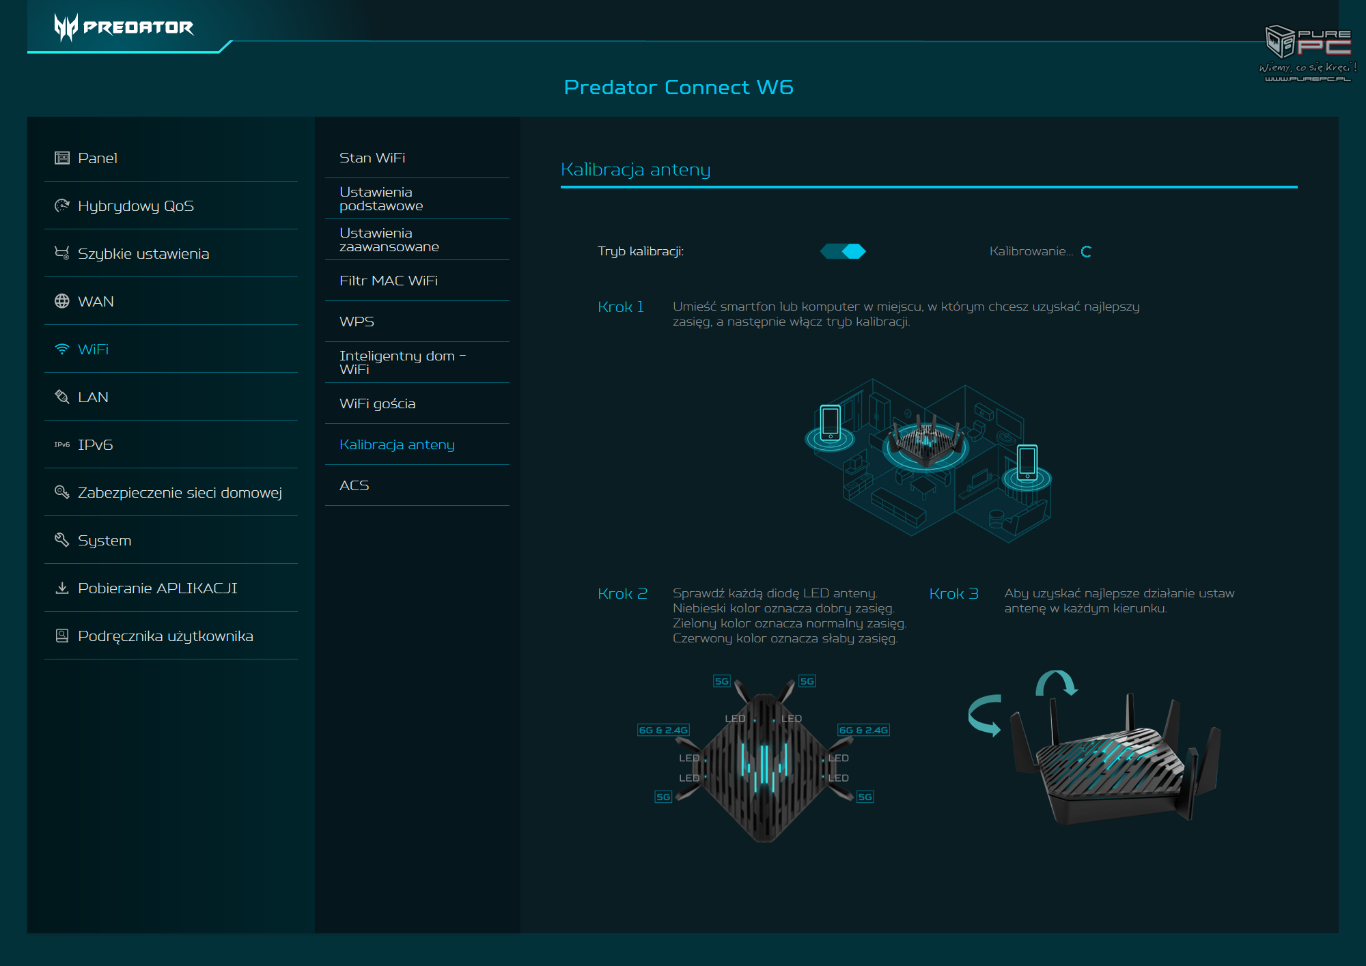Image resolution: width=1366 pixels, height=966 pixels.
Task: Select the WAN globe icon
Action: click(61, 301)
